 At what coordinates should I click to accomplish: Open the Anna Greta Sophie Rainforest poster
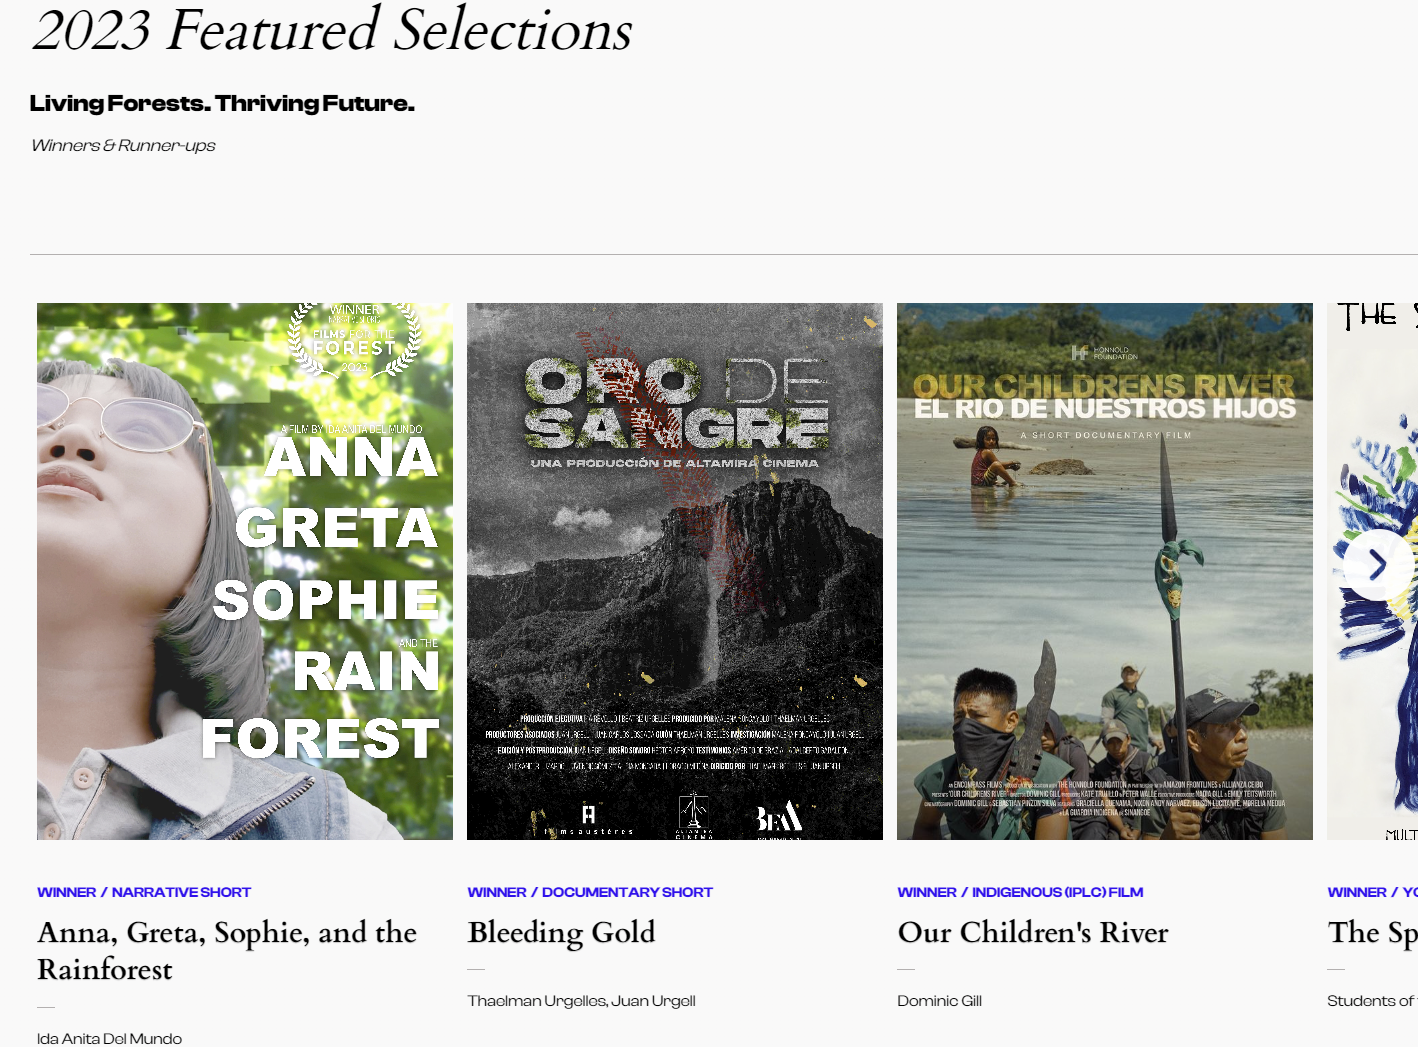[245, 571]
